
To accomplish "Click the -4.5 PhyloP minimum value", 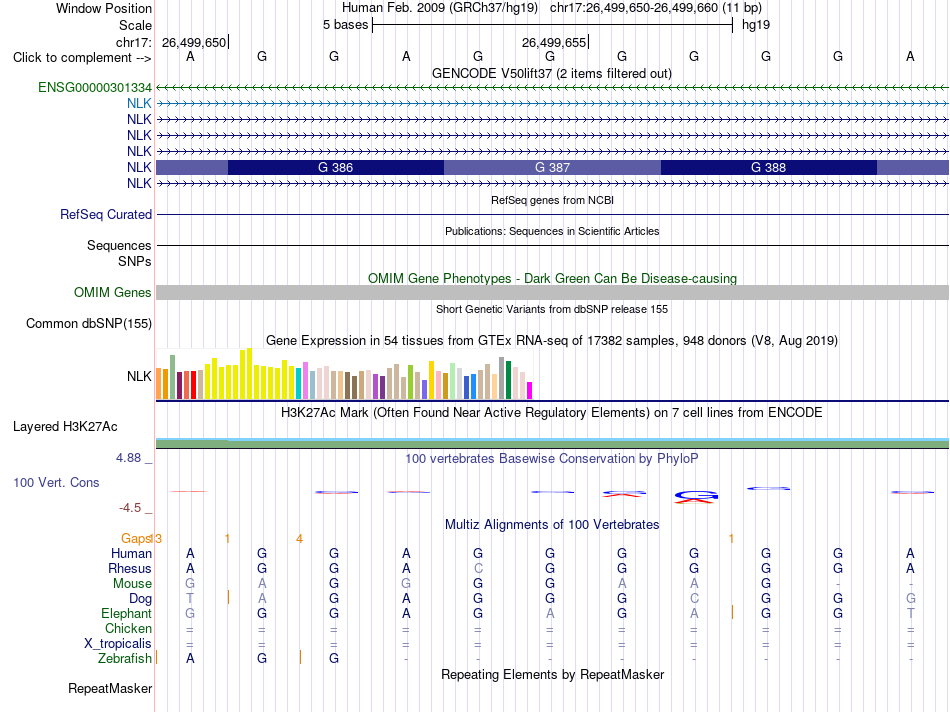I will click(130, 508).
